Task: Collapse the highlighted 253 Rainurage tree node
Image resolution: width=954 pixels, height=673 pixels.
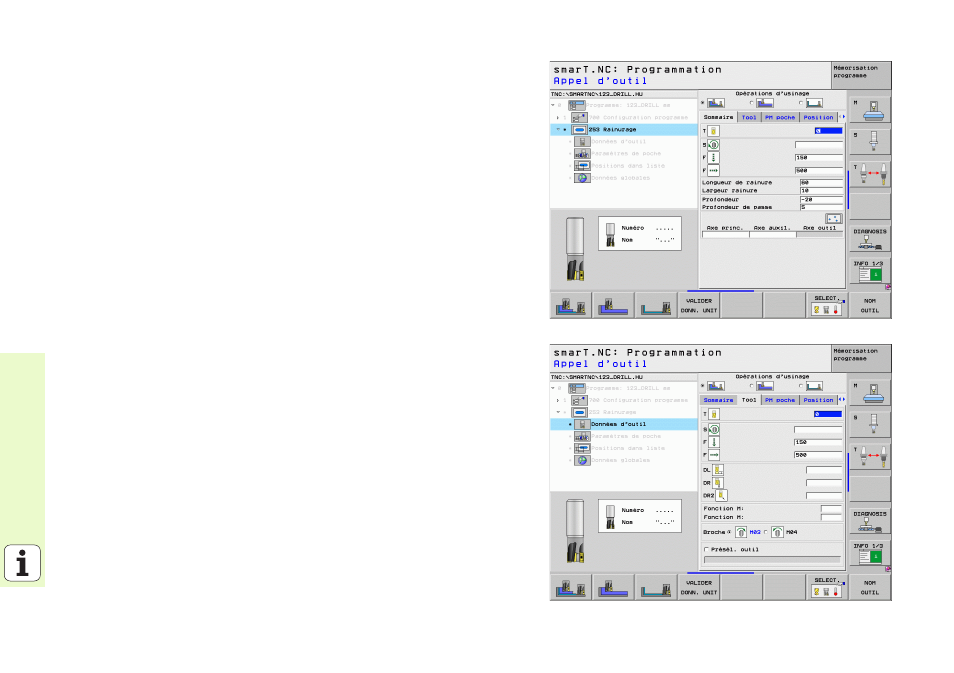Action: 558,130
